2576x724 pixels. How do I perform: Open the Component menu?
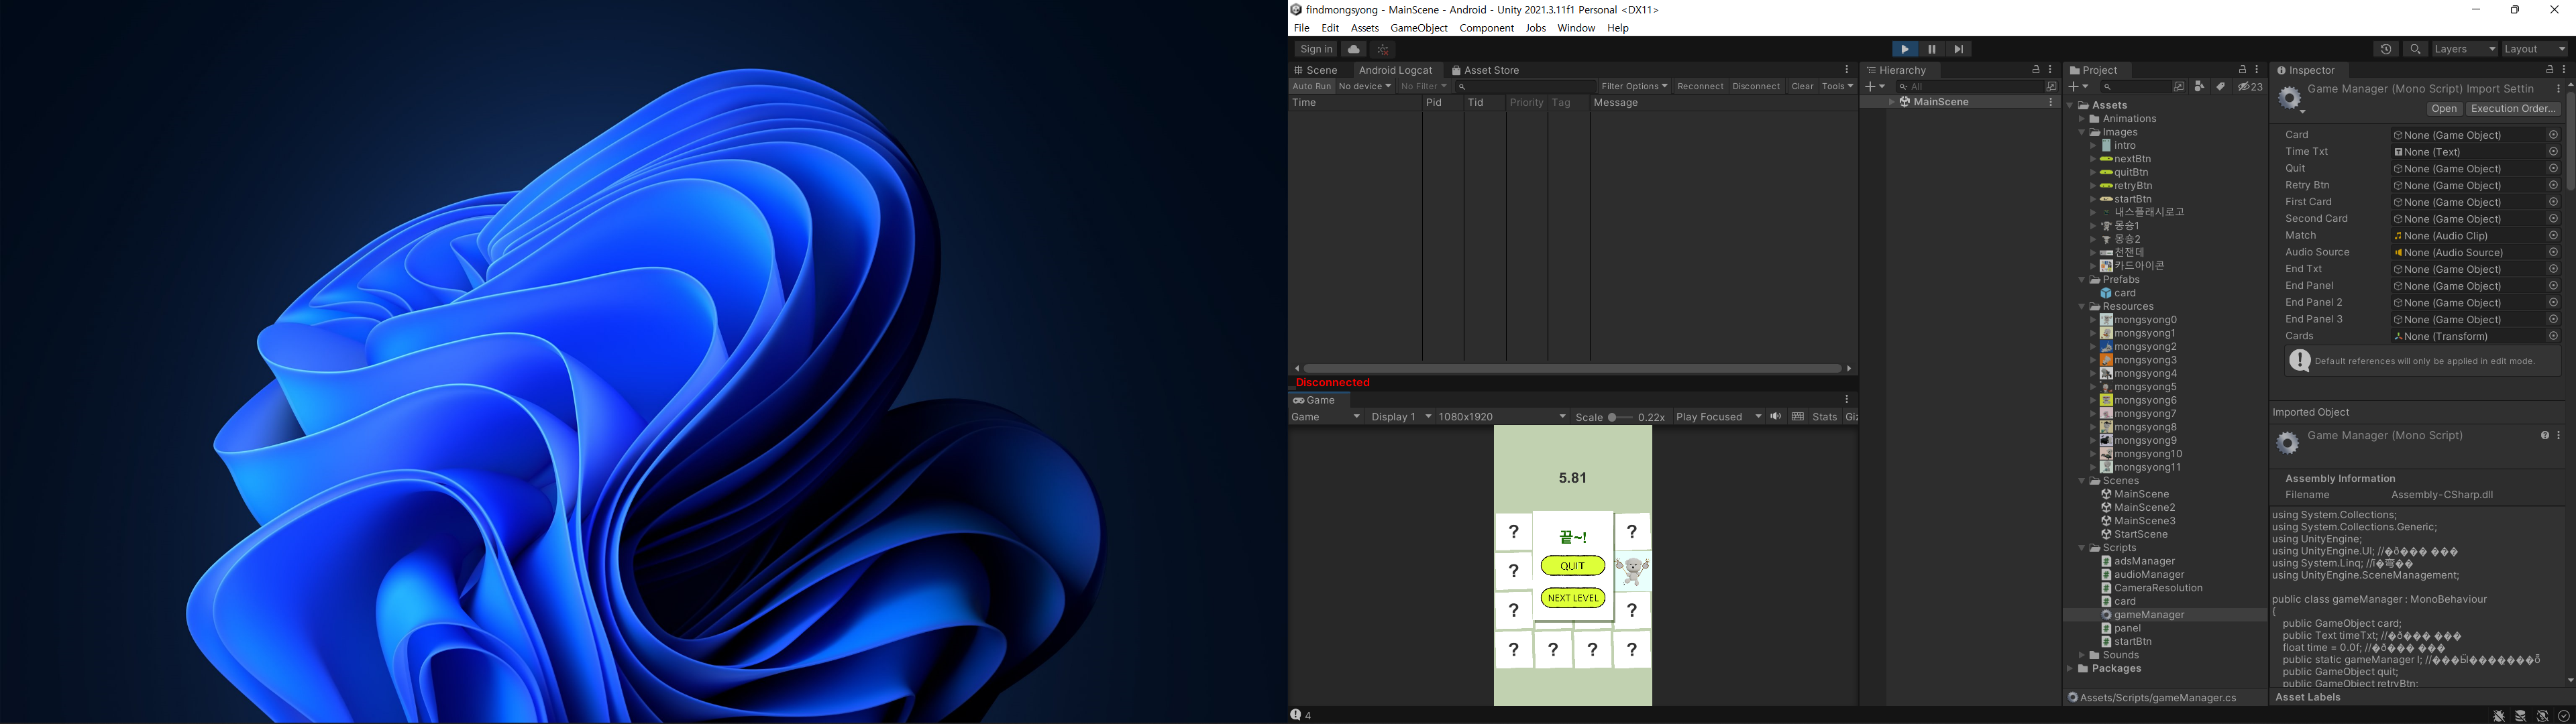pos(1486,28)
